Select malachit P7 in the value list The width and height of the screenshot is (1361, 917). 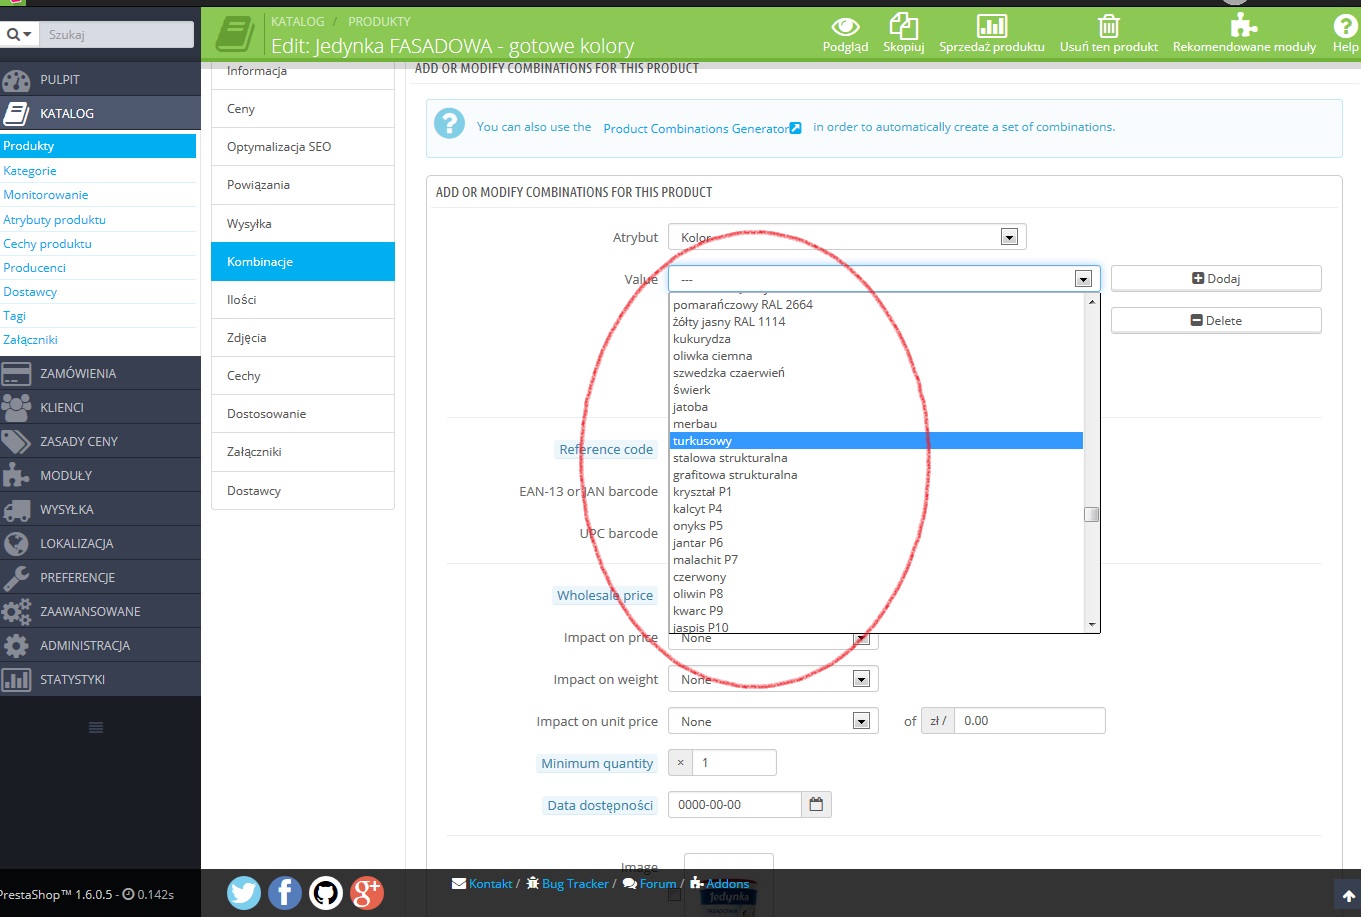(876, 560)
